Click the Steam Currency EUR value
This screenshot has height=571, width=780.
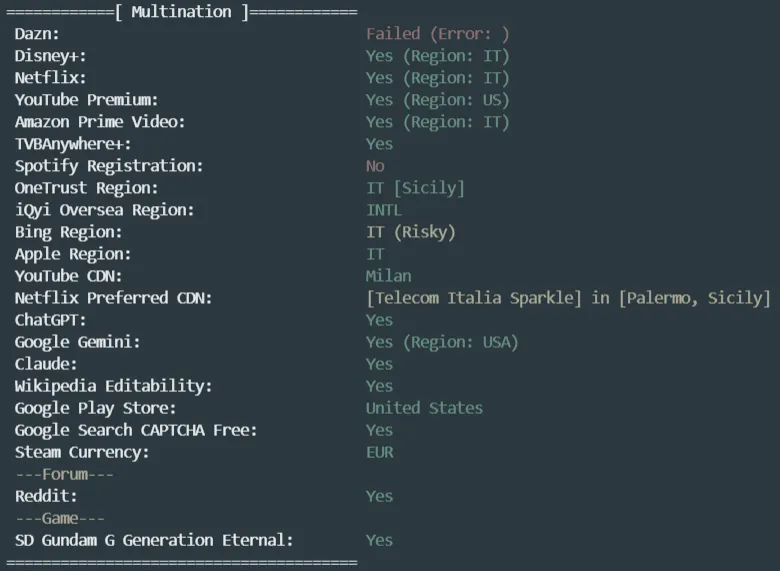pos(379,452)
